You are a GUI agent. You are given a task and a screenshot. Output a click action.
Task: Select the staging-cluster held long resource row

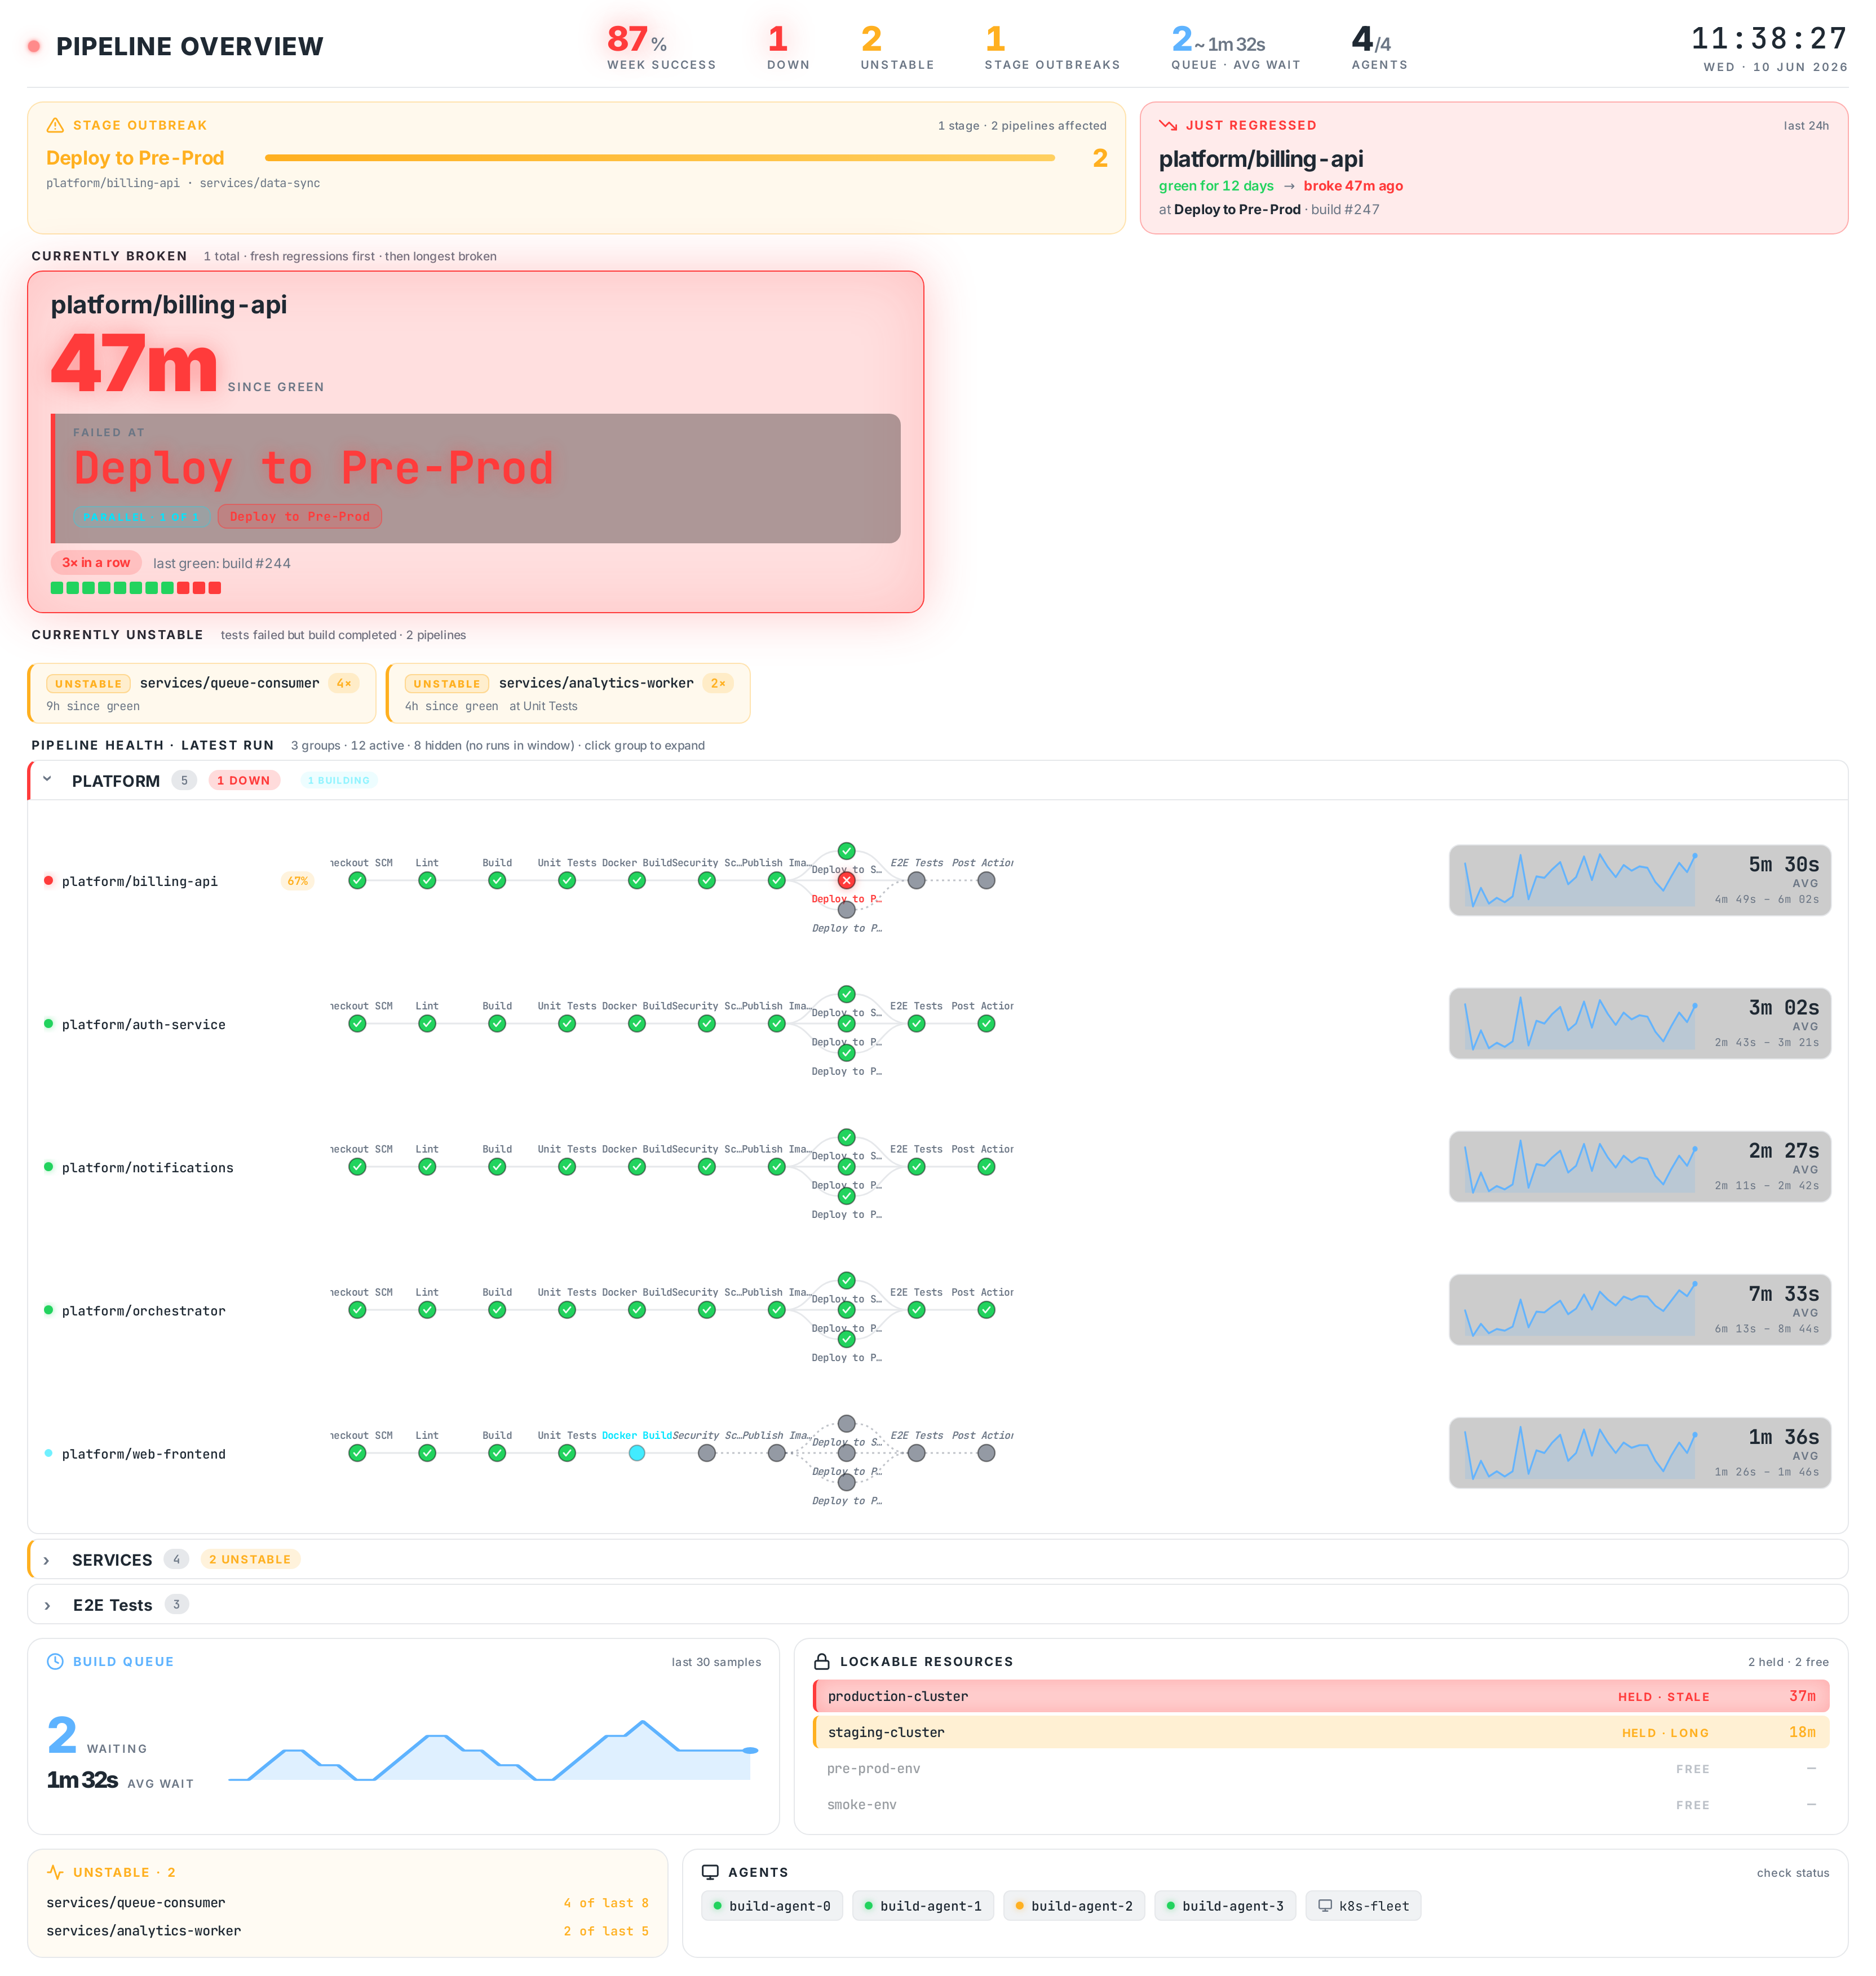point(1321,1732)
